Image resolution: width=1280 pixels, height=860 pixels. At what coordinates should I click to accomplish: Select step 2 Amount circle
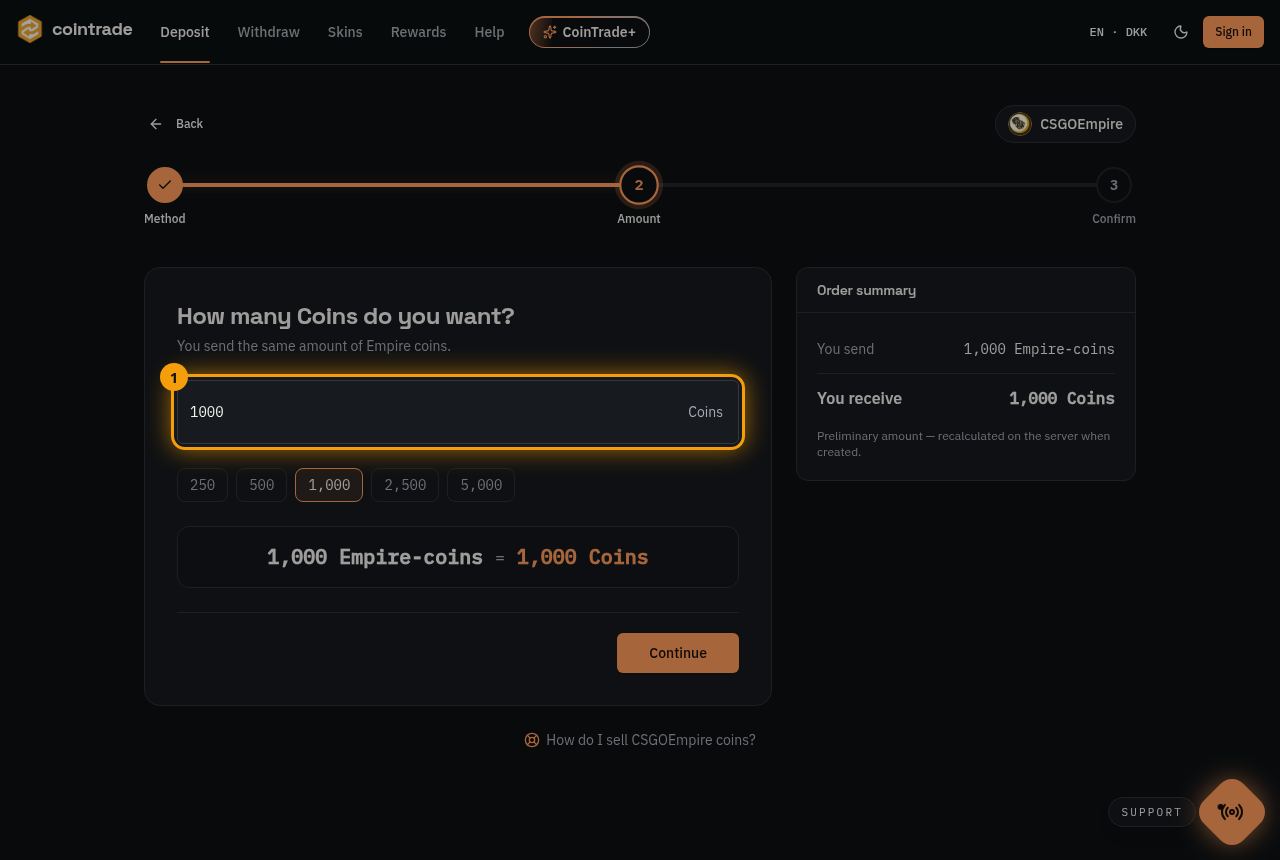(x=639, y=185)
